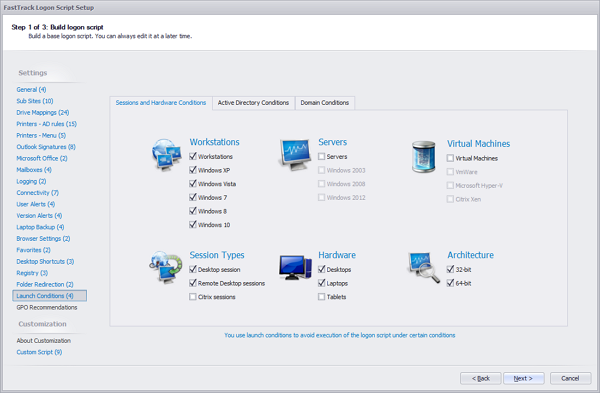Select Sessions and Hardware Conditions tab
600x393 pixels.
coord(161,103)
